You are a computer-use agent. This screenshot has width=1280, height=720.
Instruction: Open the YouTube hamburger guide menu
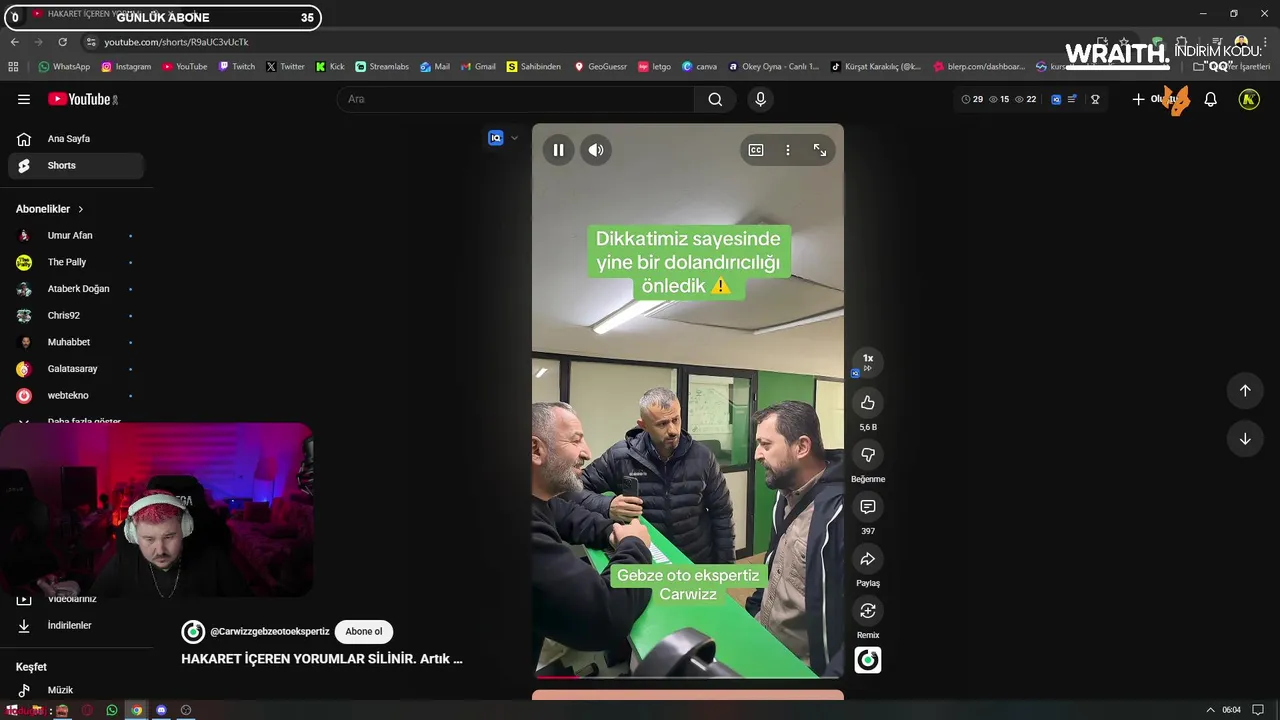24,99
